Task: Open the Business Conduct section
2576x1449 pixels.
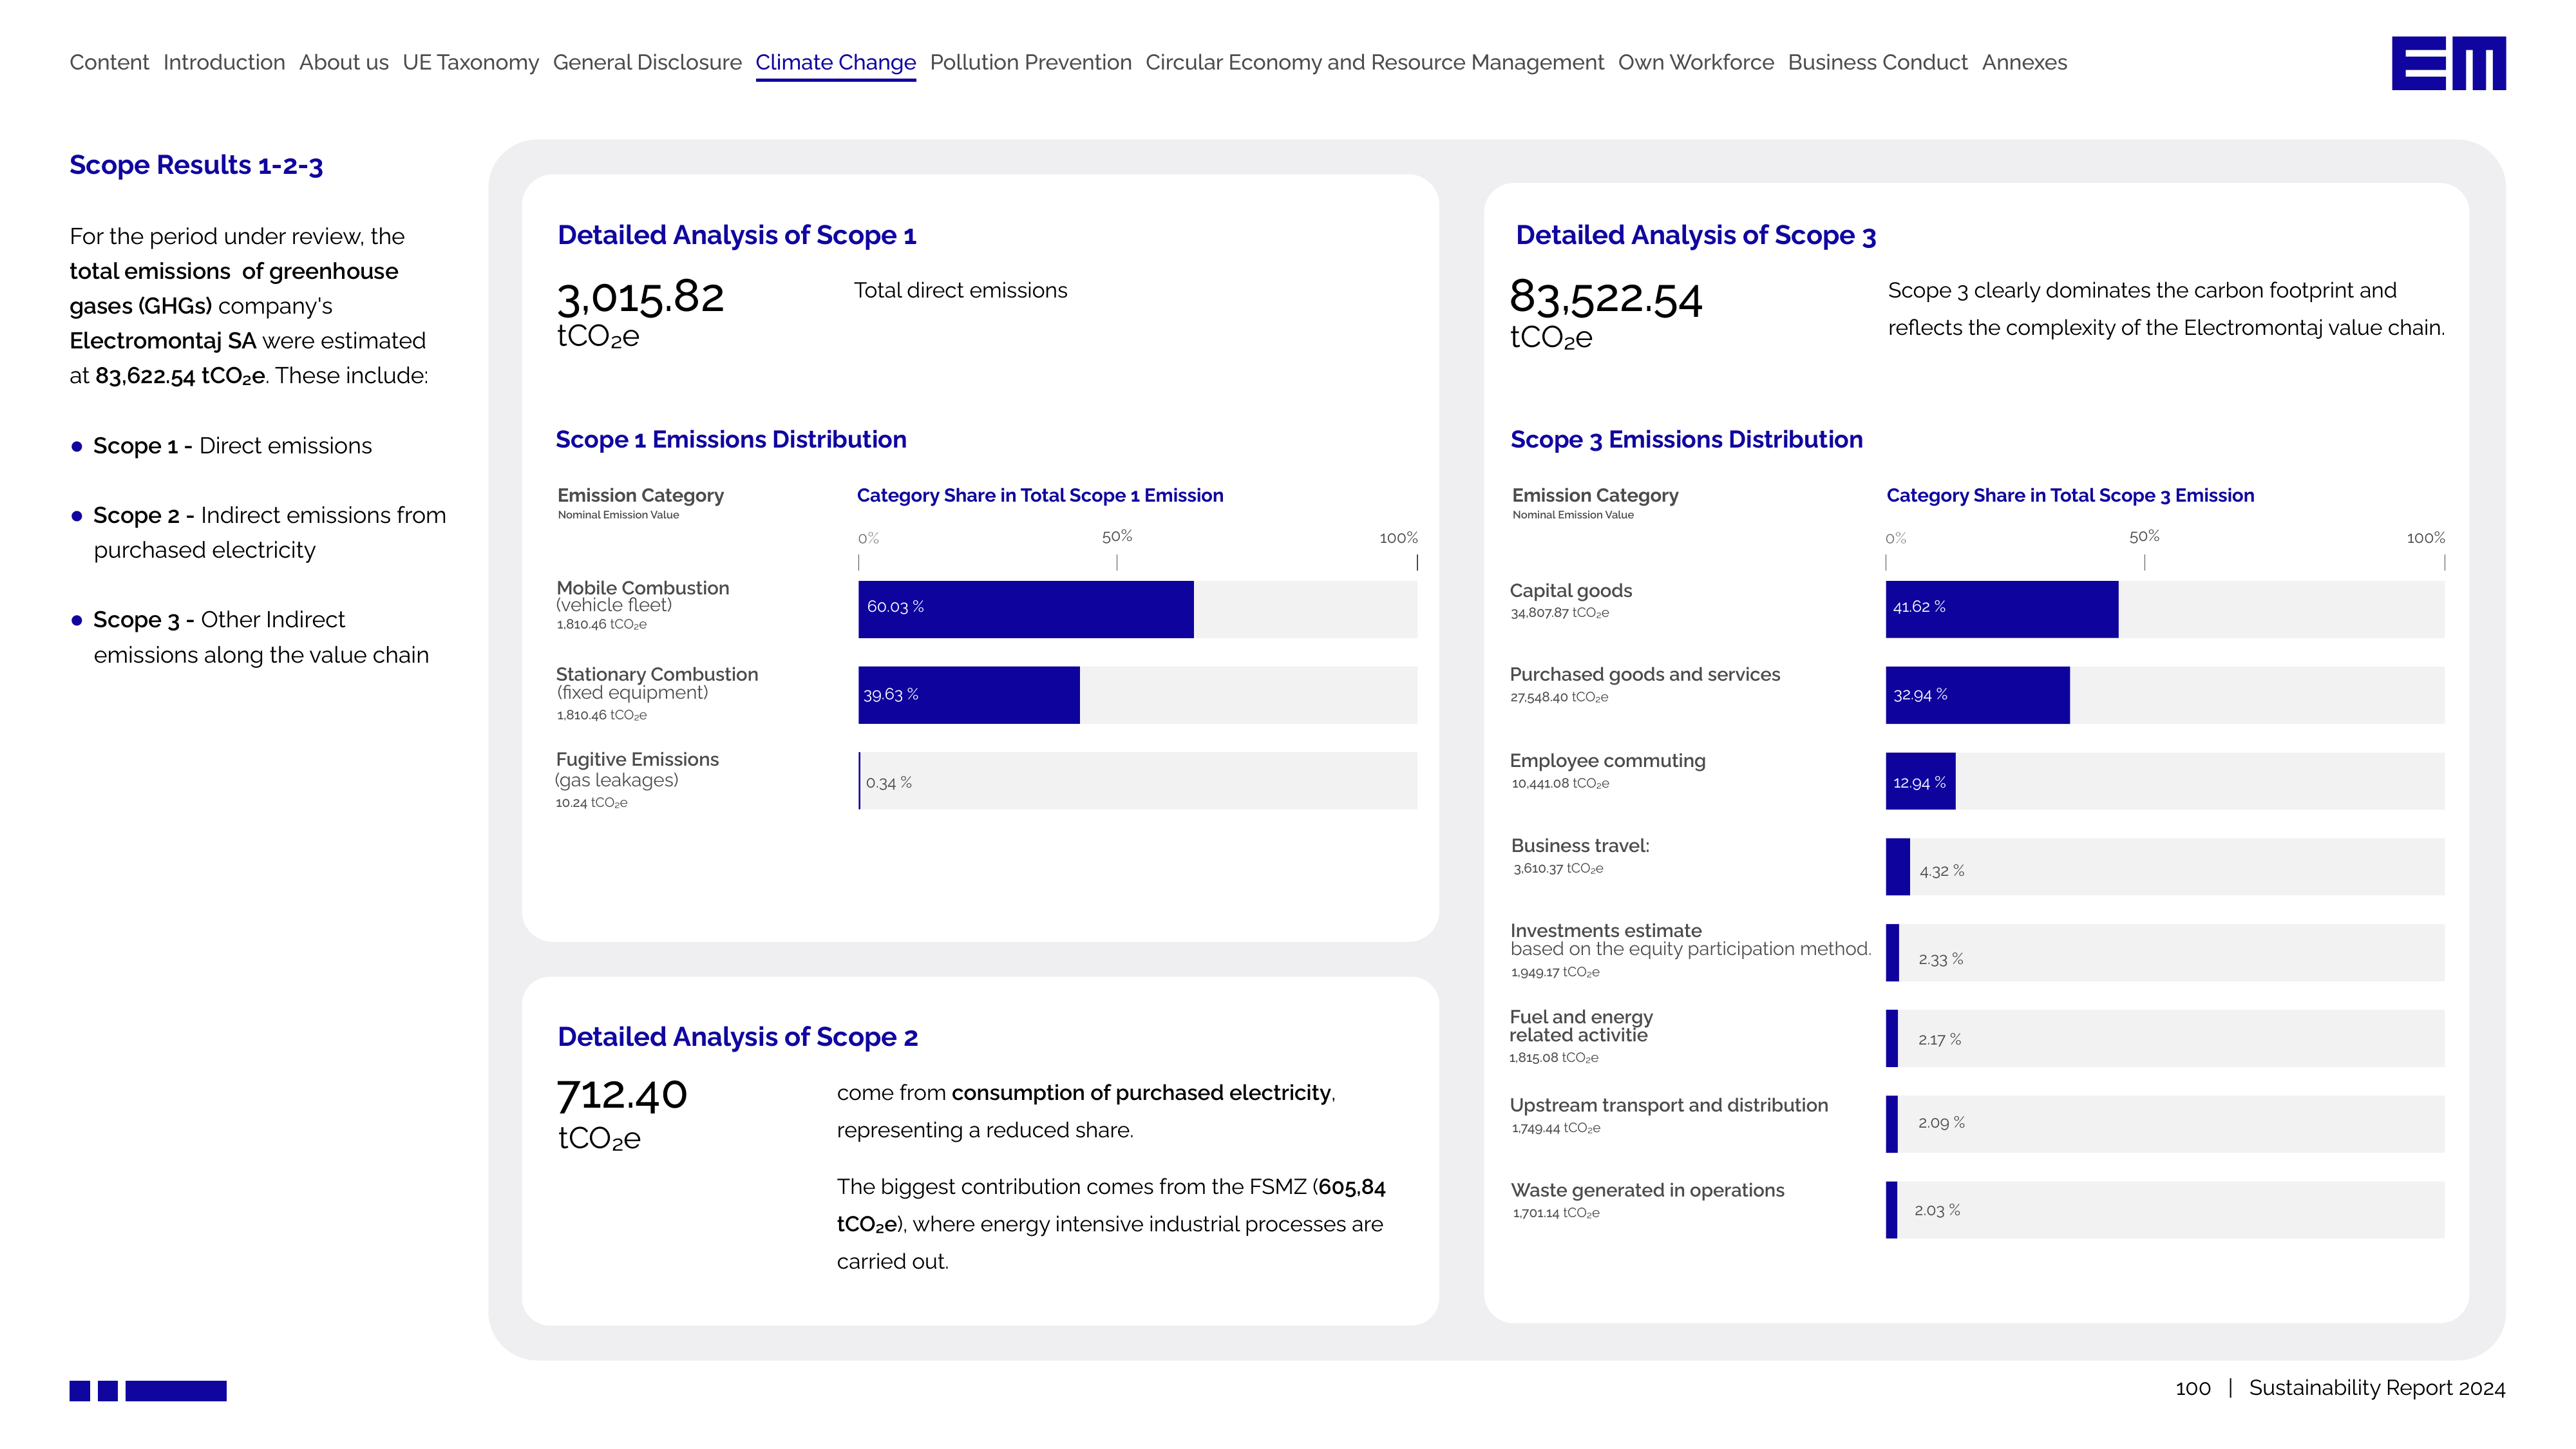Action: (1877, 62)
